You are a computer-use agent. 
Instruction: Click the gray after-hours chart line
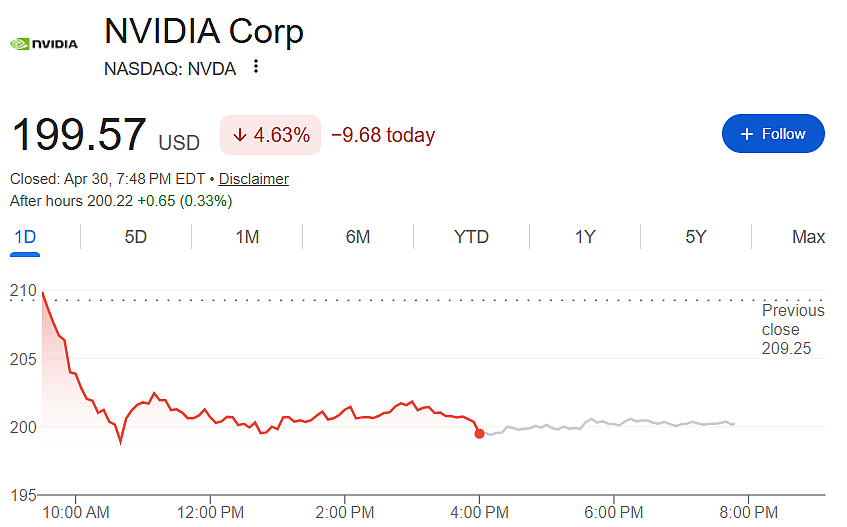point(608,424)
